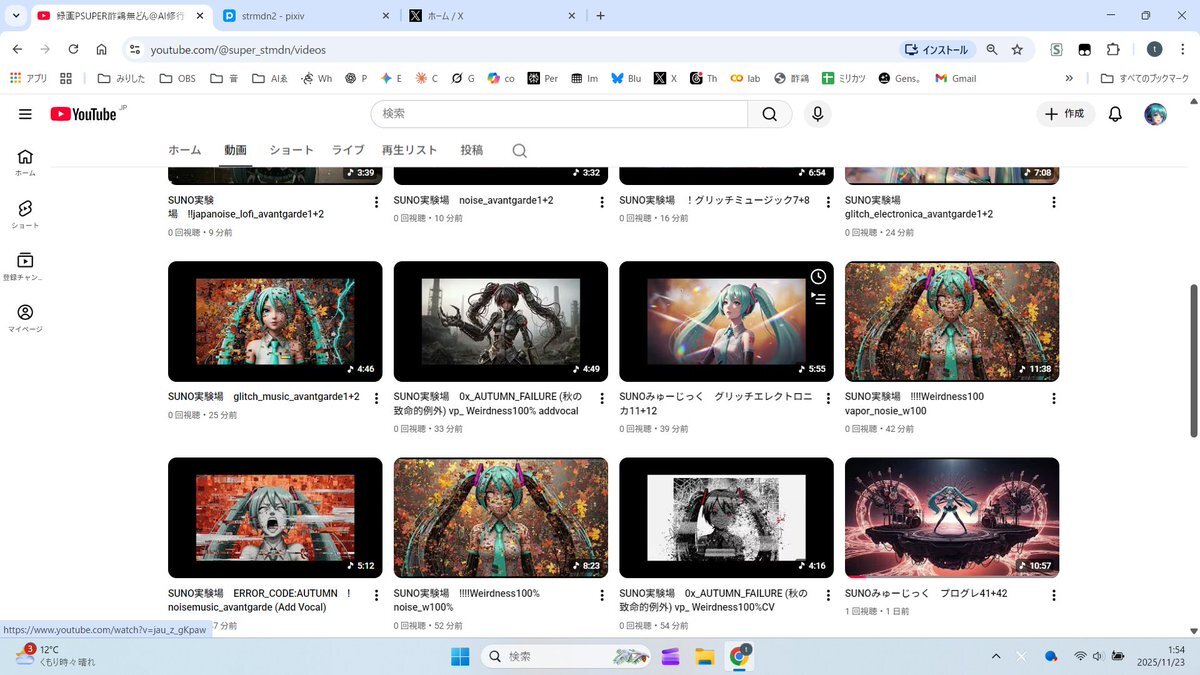Screen dimensions: 1200x675
Task: Switch to the ライブ tab
Action: (348, 150)
